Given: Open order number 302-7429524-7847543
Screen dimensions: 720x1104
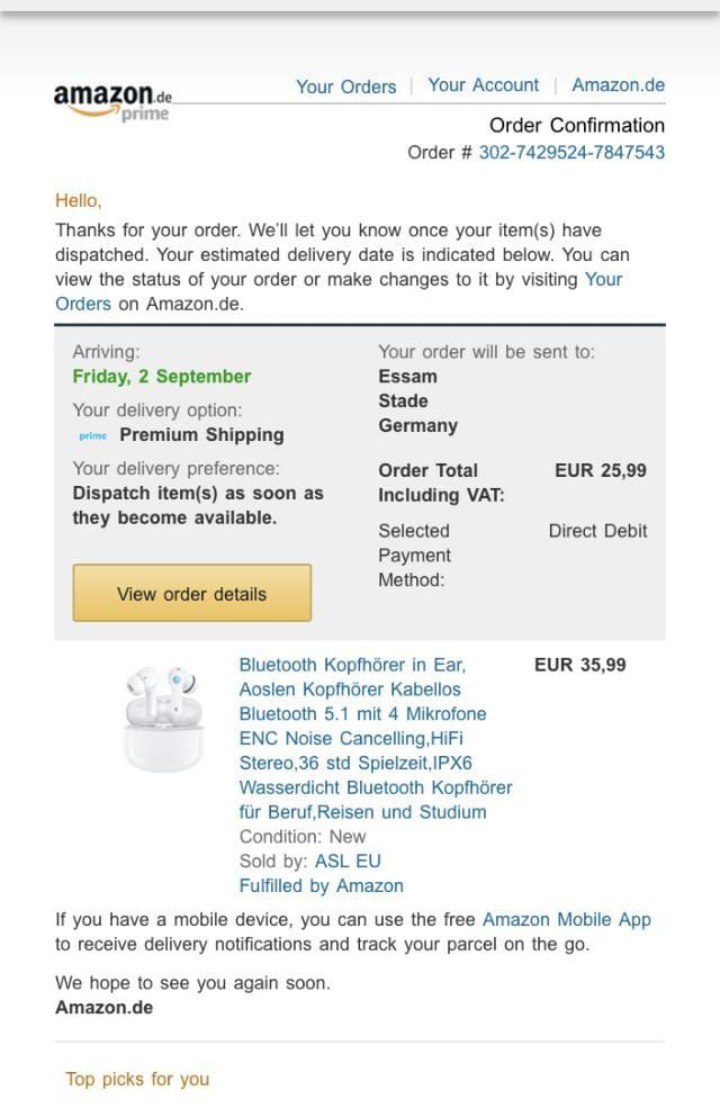Looking at the screenshot, I should tap(572, 152).
